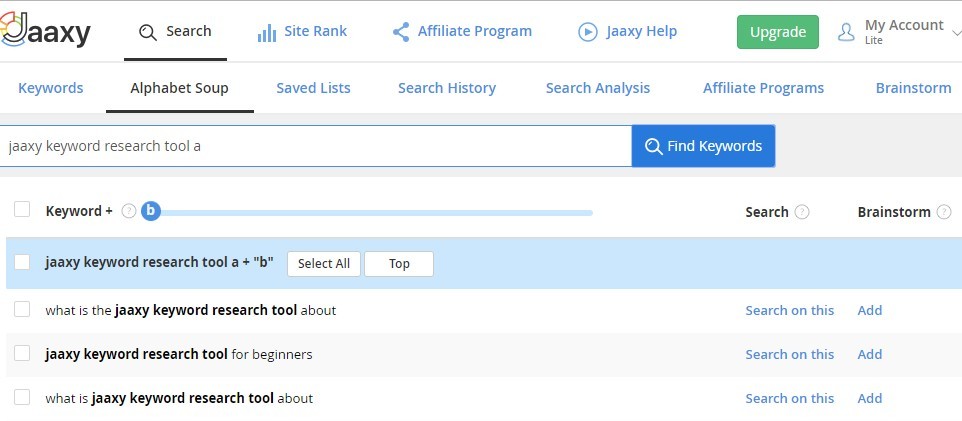Check "what is the jaaxy keyword research tool about"
This screenshot has width=962, height=421.
[x=22, y=309]
